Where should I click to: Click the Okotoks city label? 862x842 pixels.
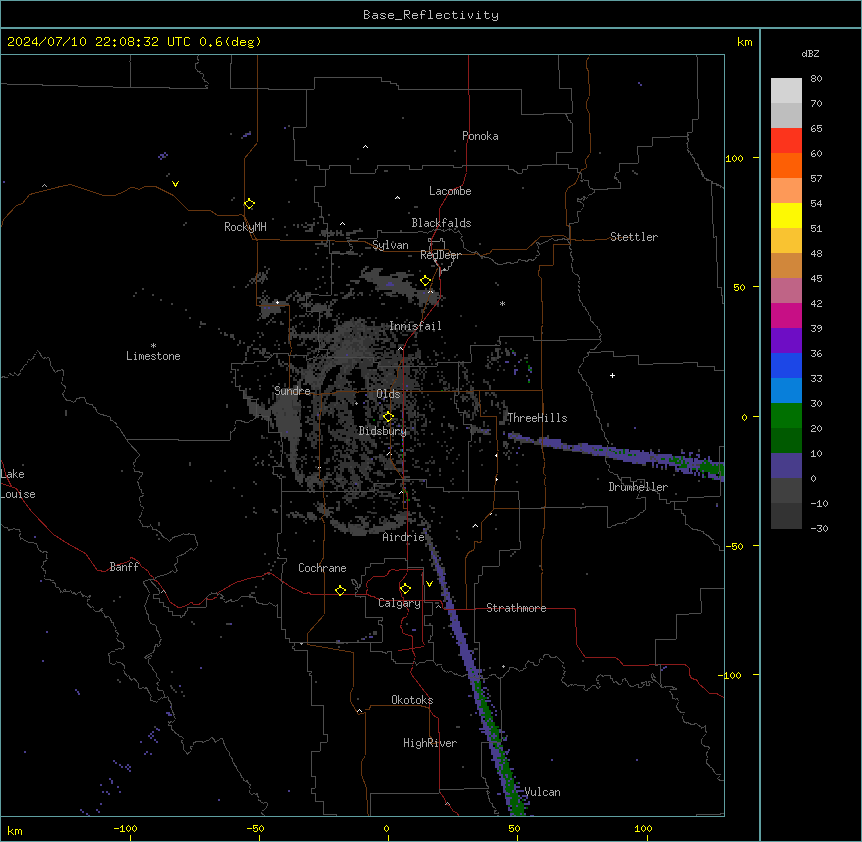pos(412,700)
